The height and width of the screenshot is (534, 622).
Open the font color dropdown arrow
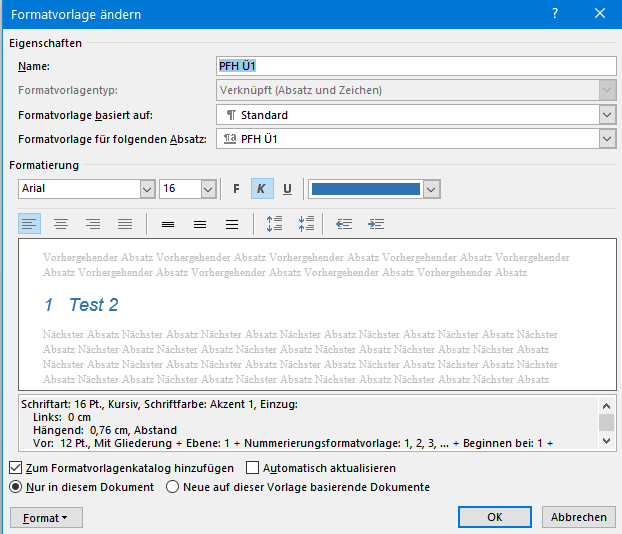click(x=432, y=189)
